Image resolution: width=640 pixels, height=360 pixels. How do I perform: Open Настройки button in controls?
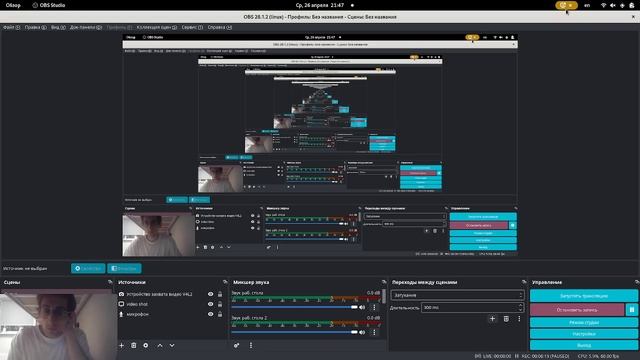584,334
